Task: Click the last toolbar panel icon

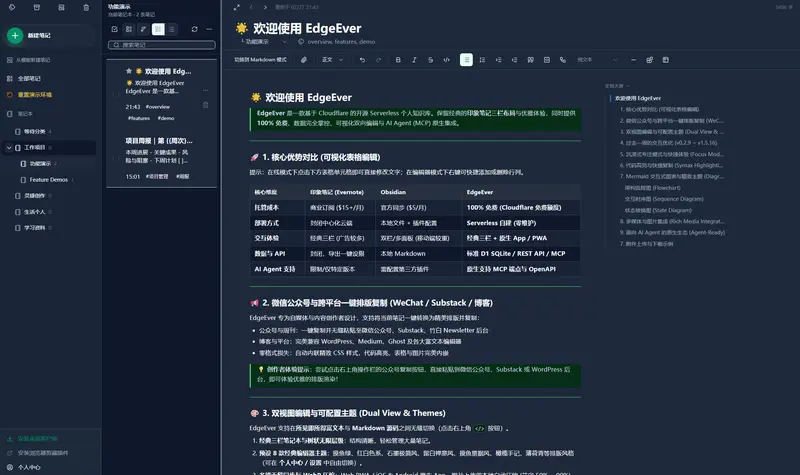Action: point(666,60)
